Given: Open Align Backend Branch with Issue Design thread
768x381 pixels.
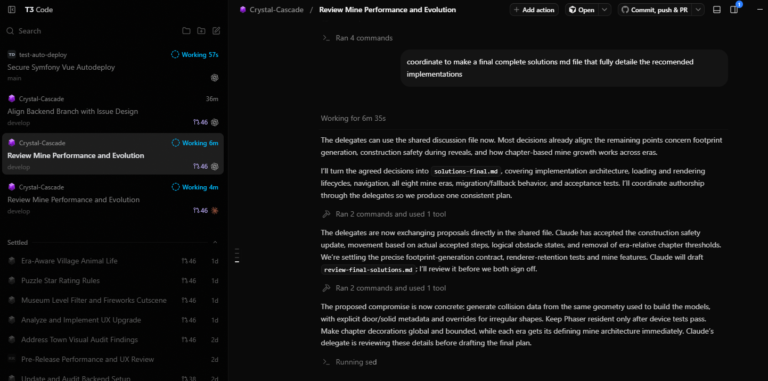Looking at the screenshot, I should coord(72,111).
